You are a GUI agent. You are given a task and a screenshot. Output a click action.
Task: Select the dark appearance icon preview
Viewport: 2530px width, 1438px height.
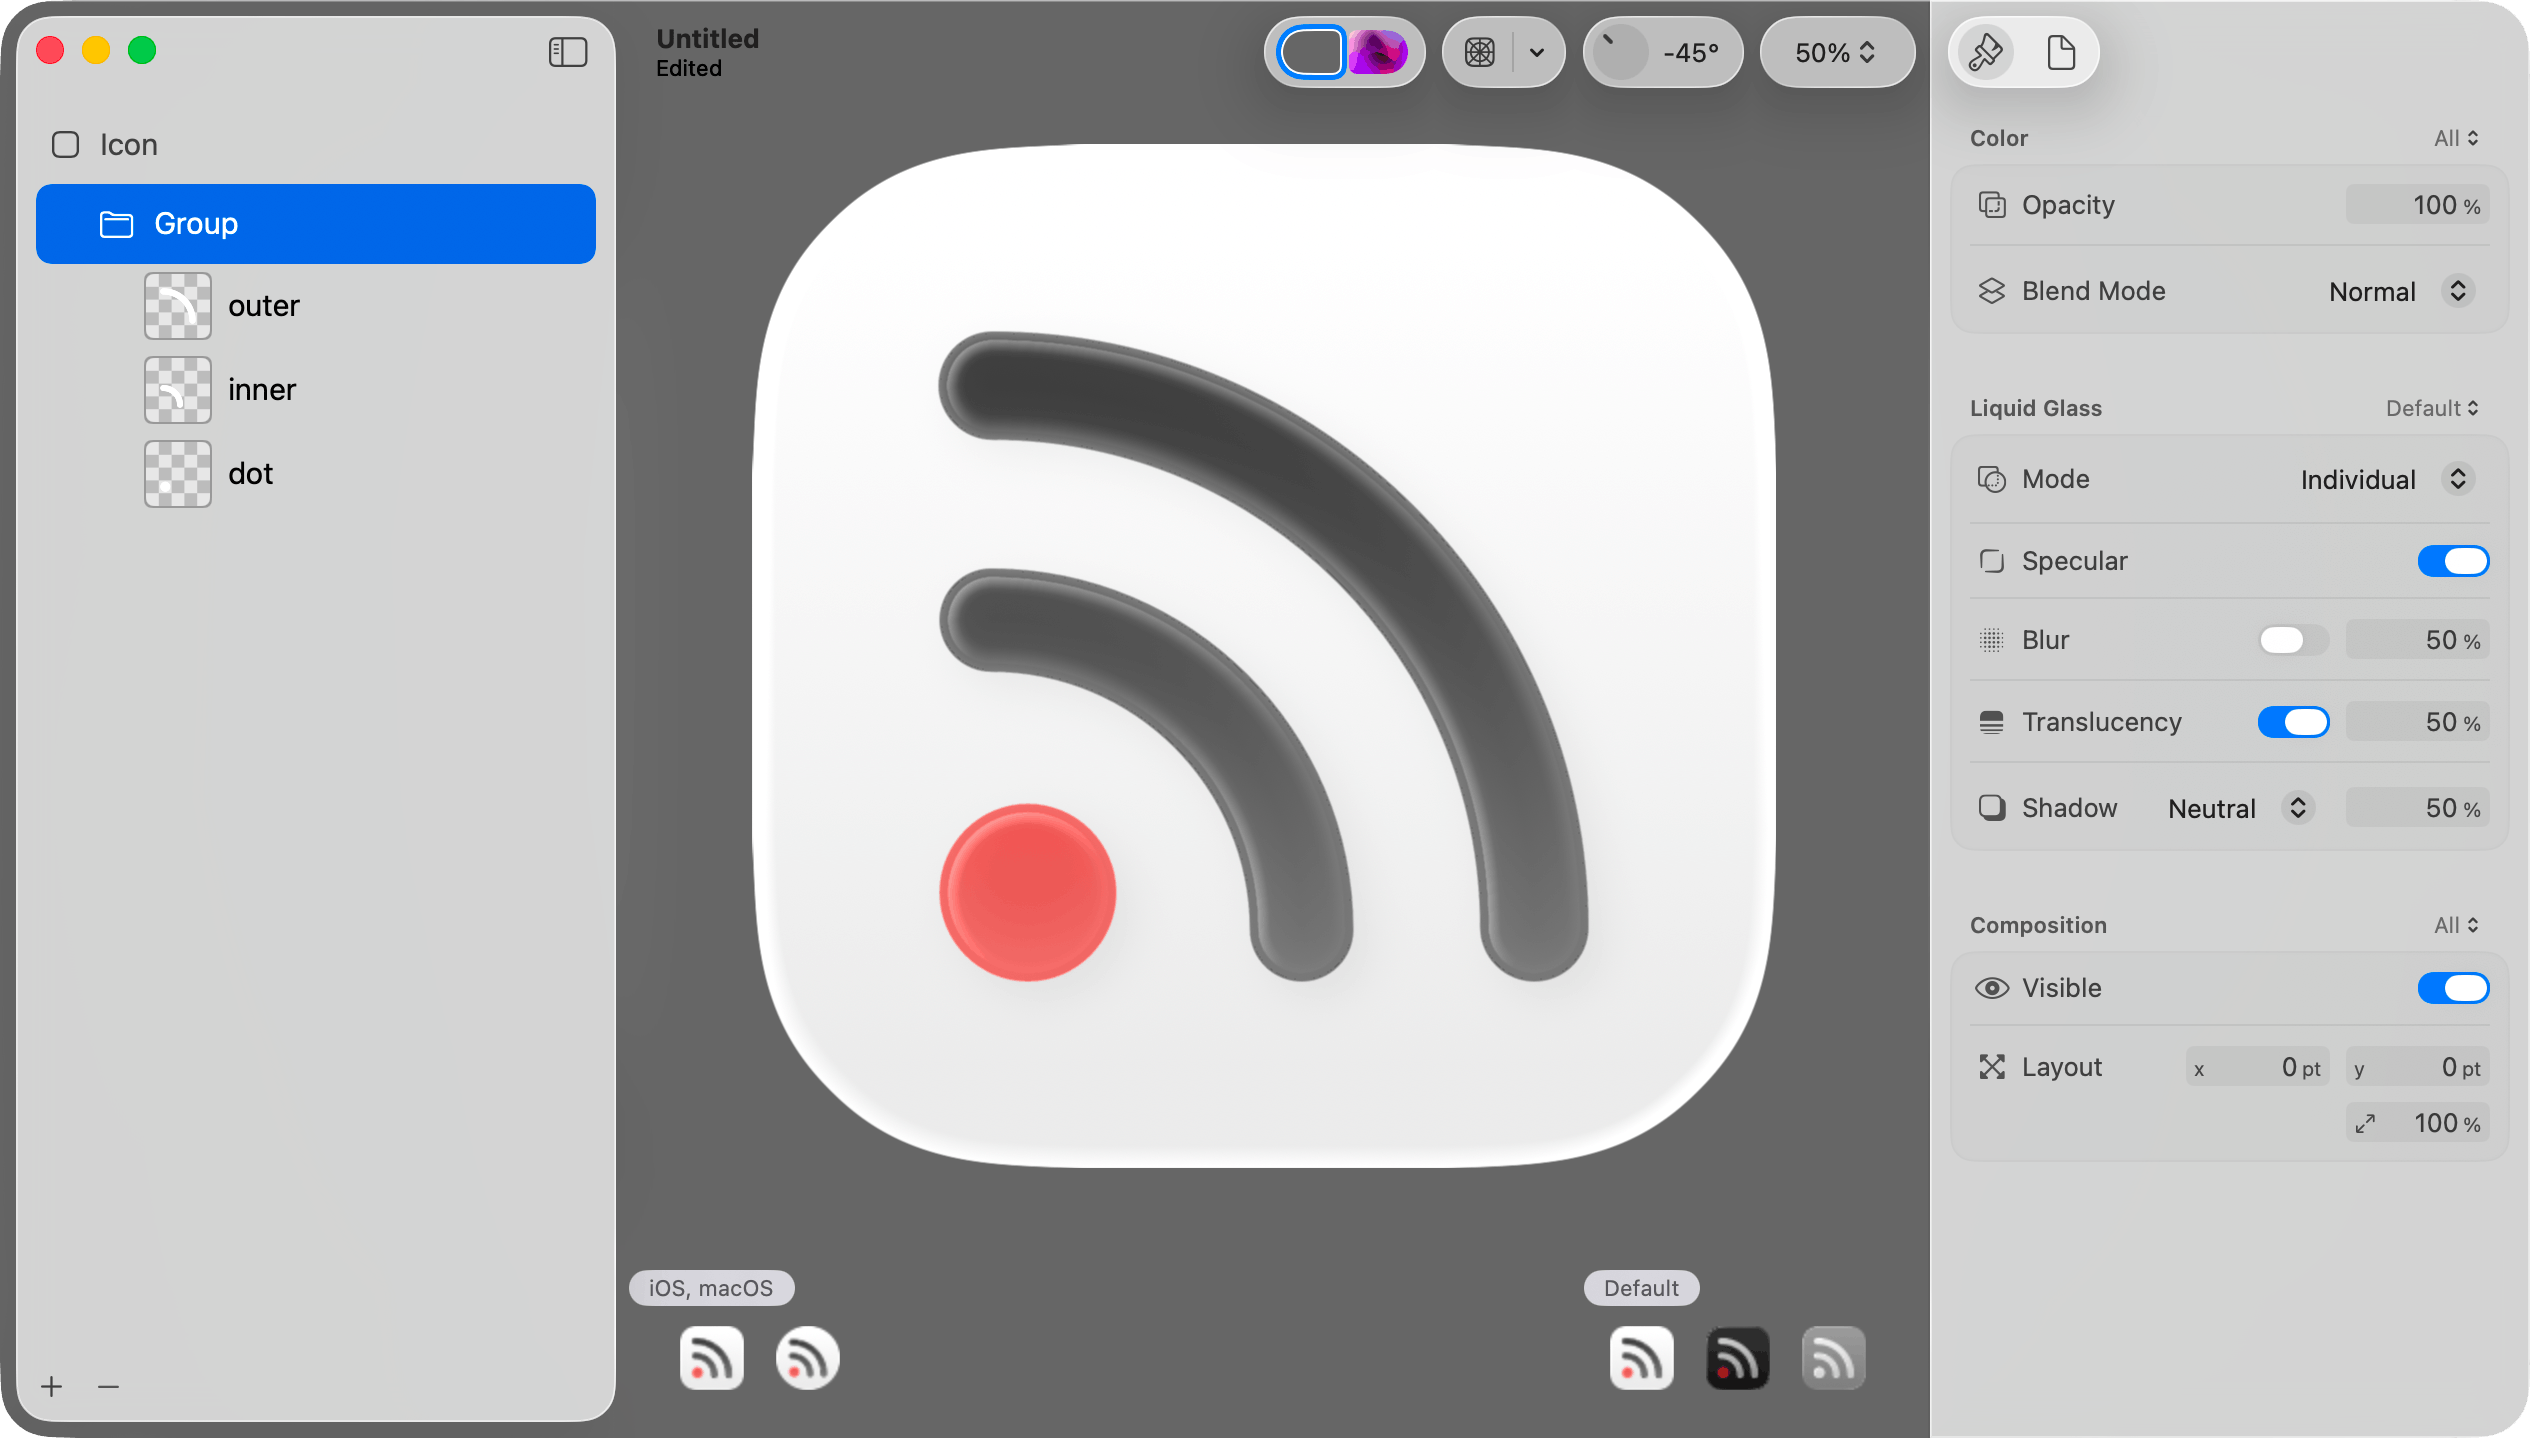1737,1357
